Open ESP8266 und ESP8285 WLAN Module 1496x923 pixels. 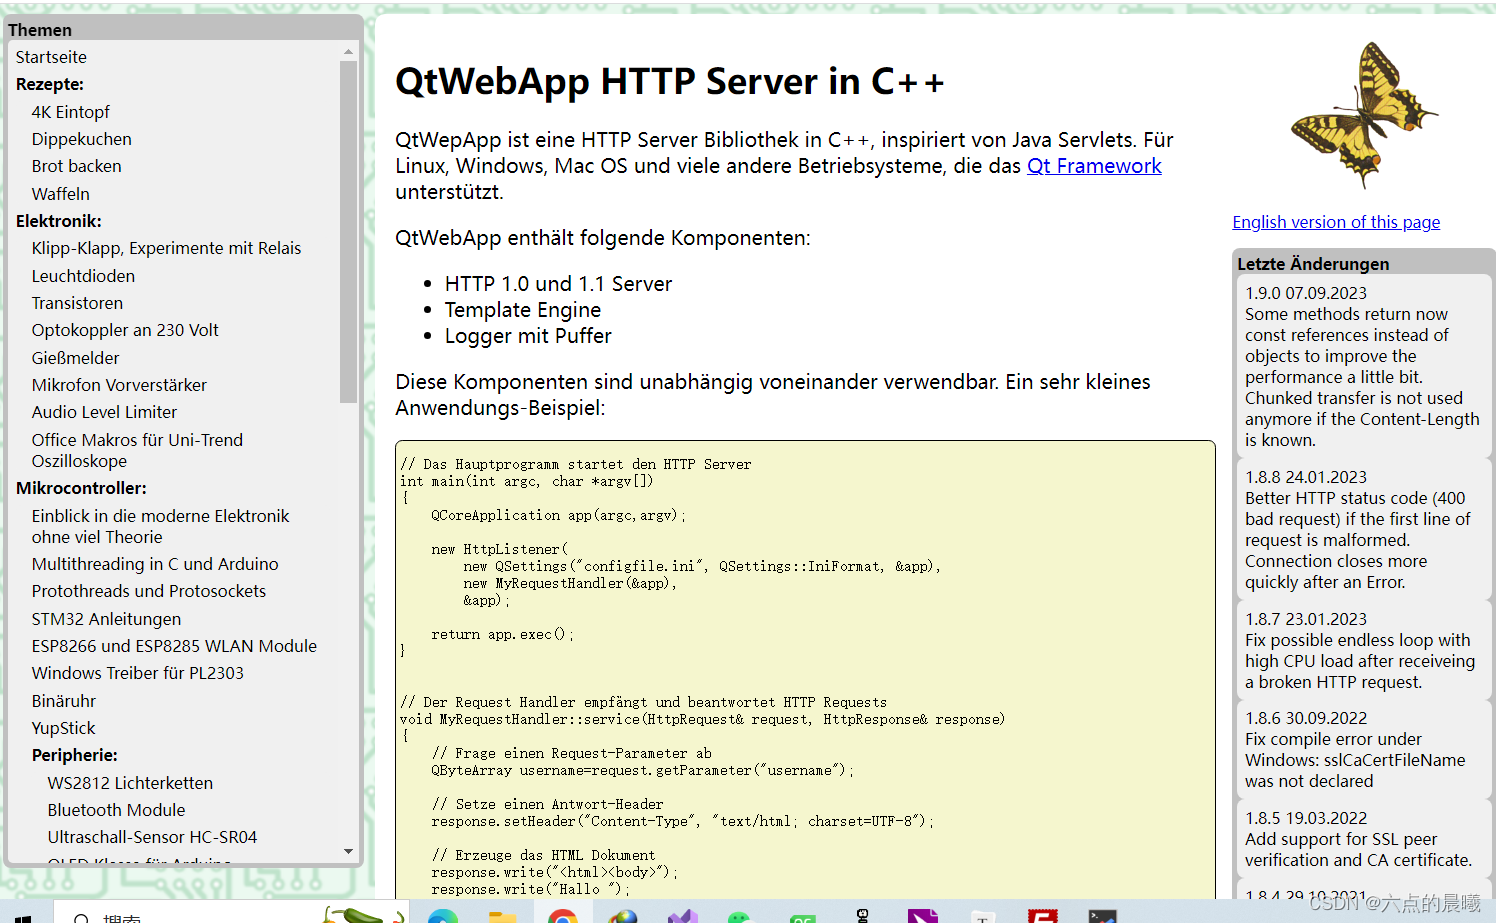[x=174, y=646]
